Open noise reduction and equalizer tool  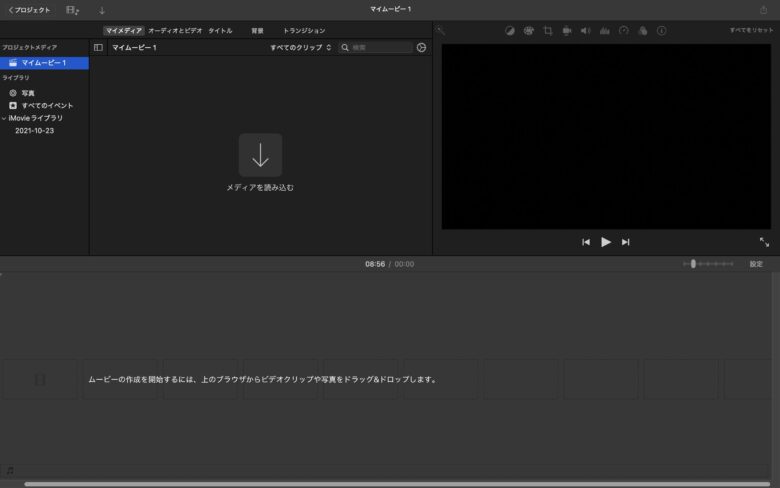point(604,31)
